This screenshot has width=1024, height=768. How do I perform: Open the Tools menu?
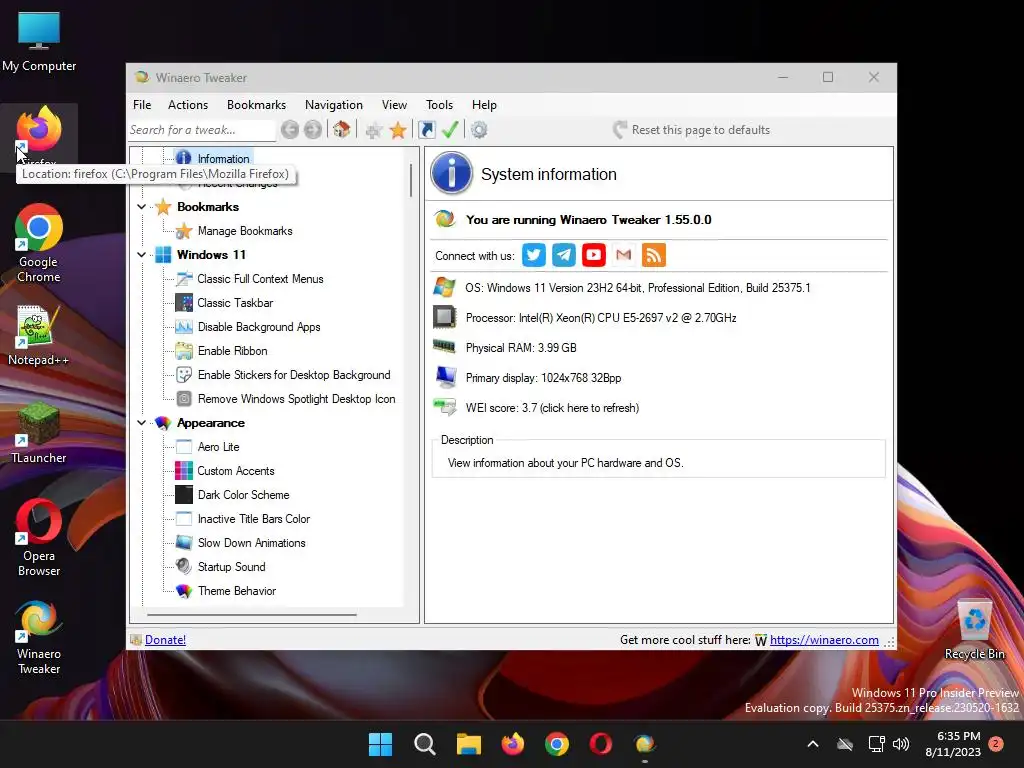coord(440,104)
